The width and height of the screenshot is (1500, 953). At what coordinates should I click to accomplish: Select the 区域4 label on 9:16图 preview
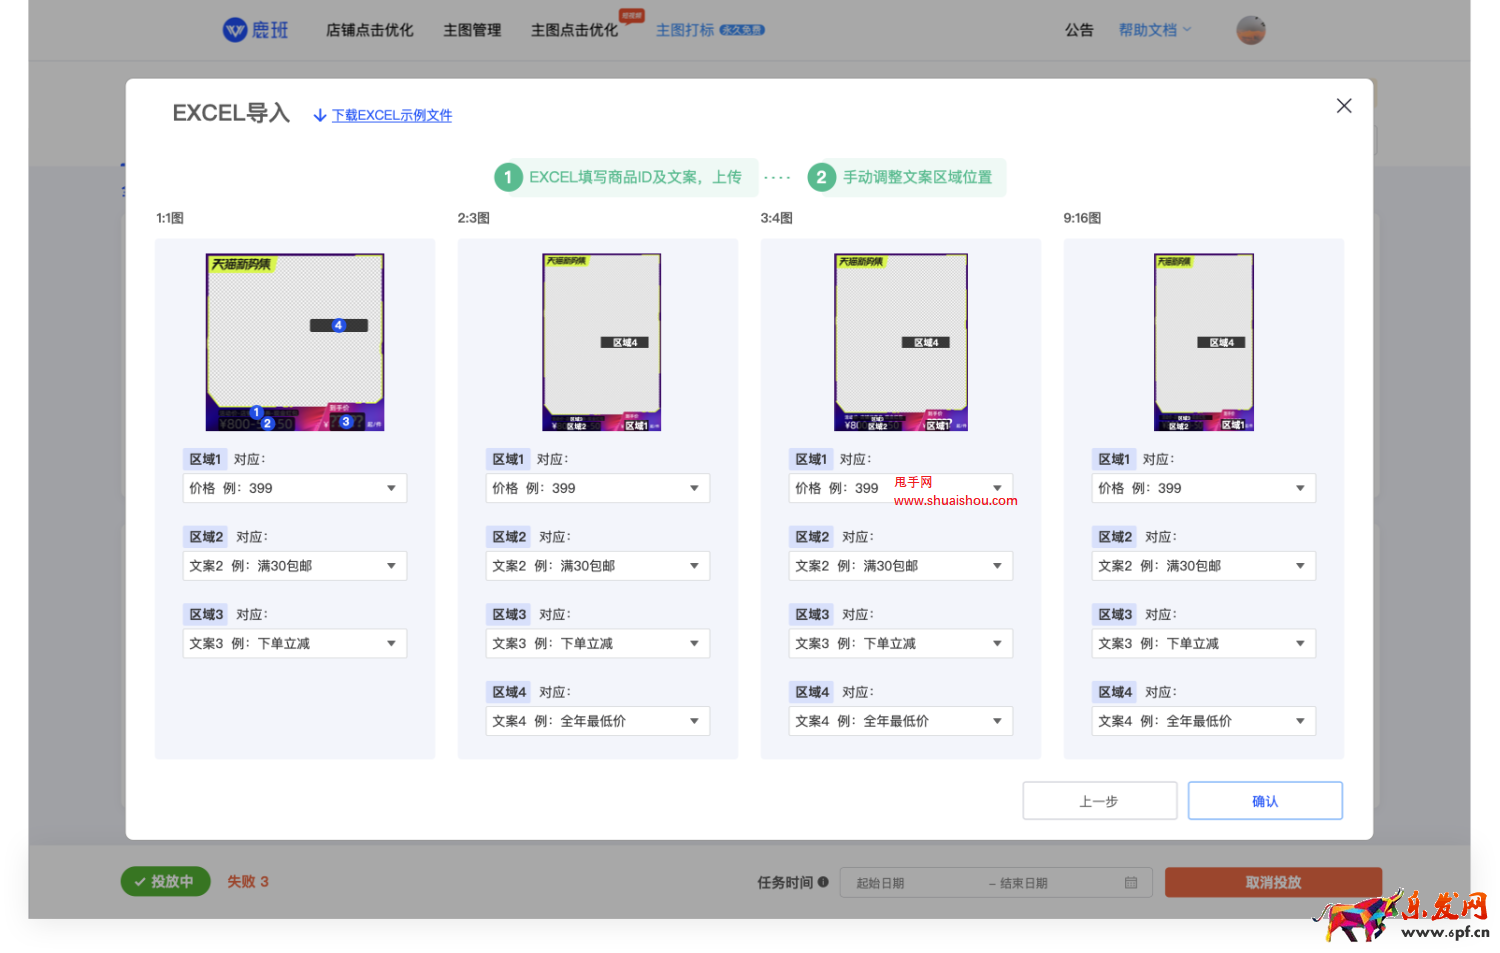click(x=1222, y=342)
